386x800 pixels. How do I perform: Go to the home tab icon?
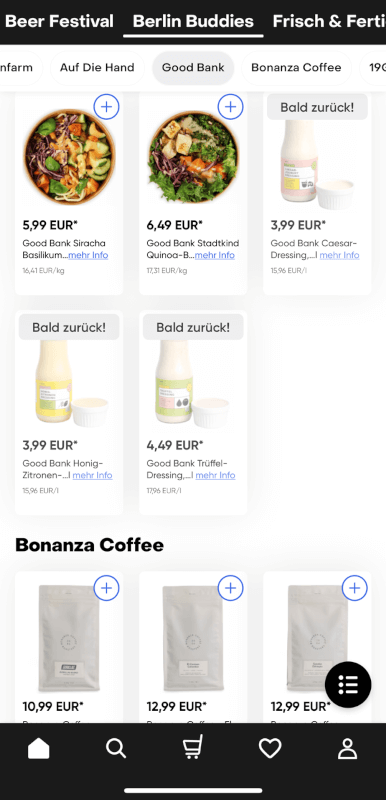coord(39,748)
